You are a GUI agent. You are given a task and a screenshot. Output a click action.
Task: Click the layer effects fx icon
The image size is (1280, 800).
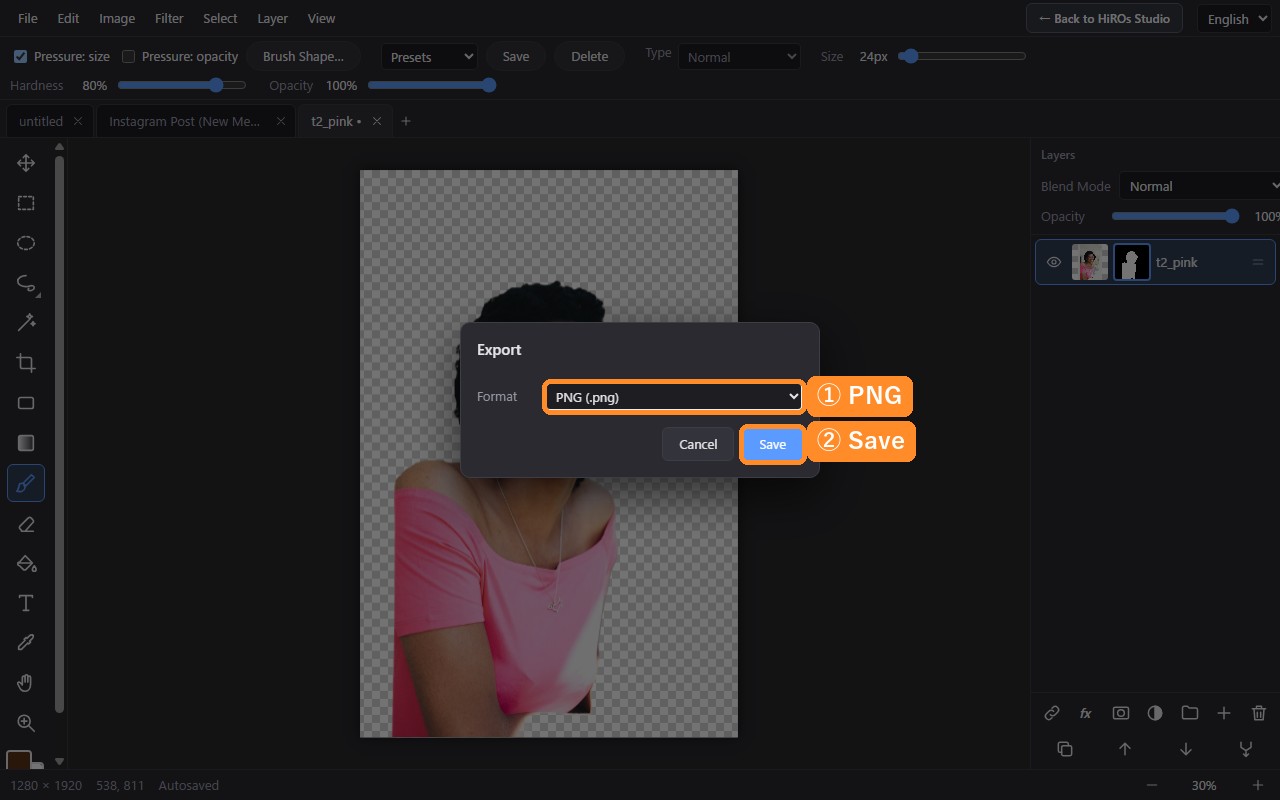pos(1086,713)
